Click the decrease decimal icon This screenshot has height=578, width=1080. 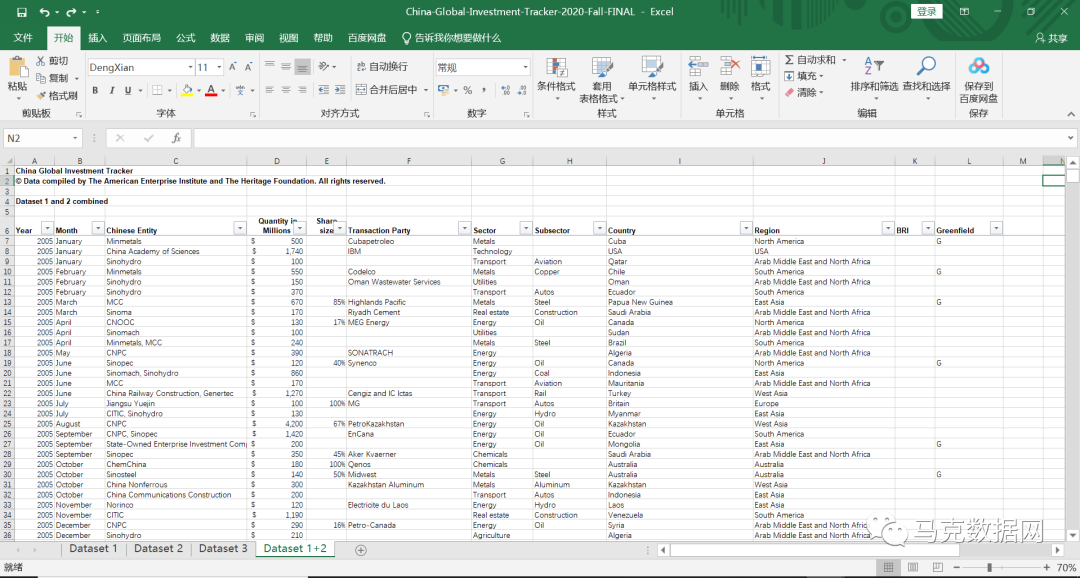tap(522, 90)
